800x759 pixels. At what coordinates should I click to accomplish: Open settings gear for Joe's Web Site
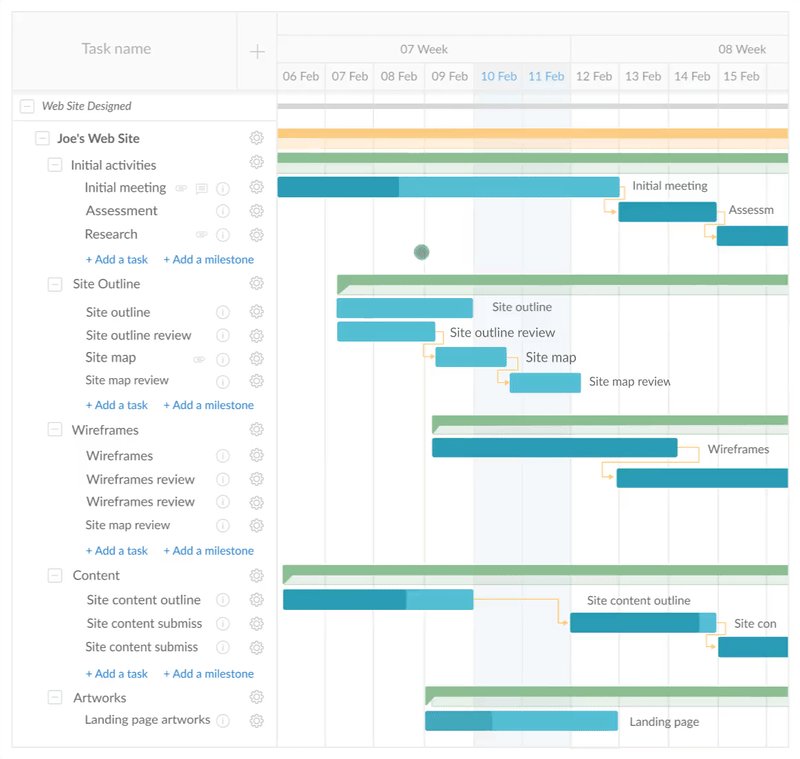click(x=257, y=138)
